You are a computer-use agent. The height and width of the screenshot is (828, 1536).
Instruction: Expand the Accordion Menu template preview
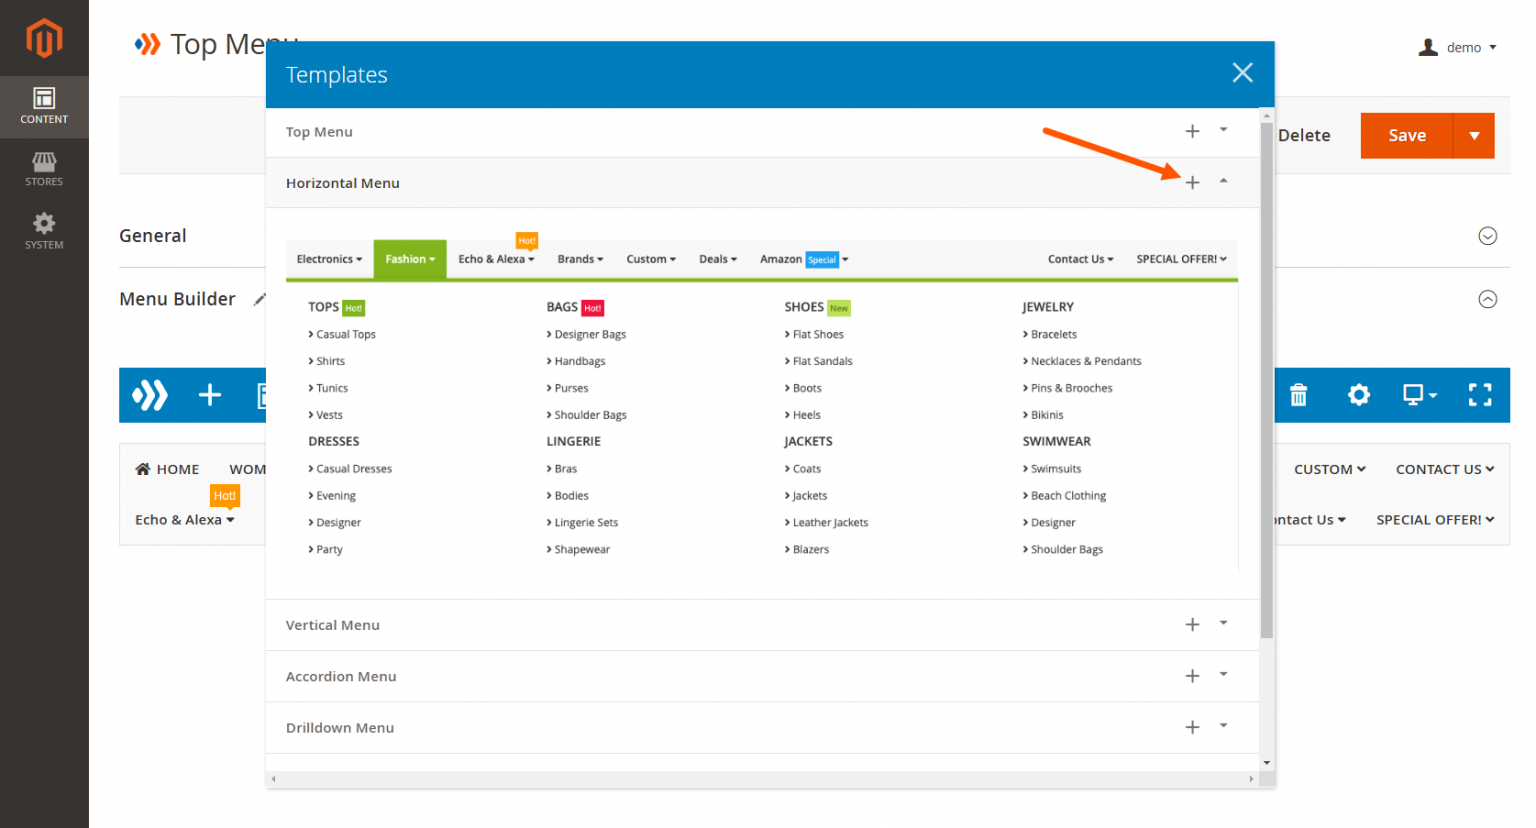pos(1223,675)
